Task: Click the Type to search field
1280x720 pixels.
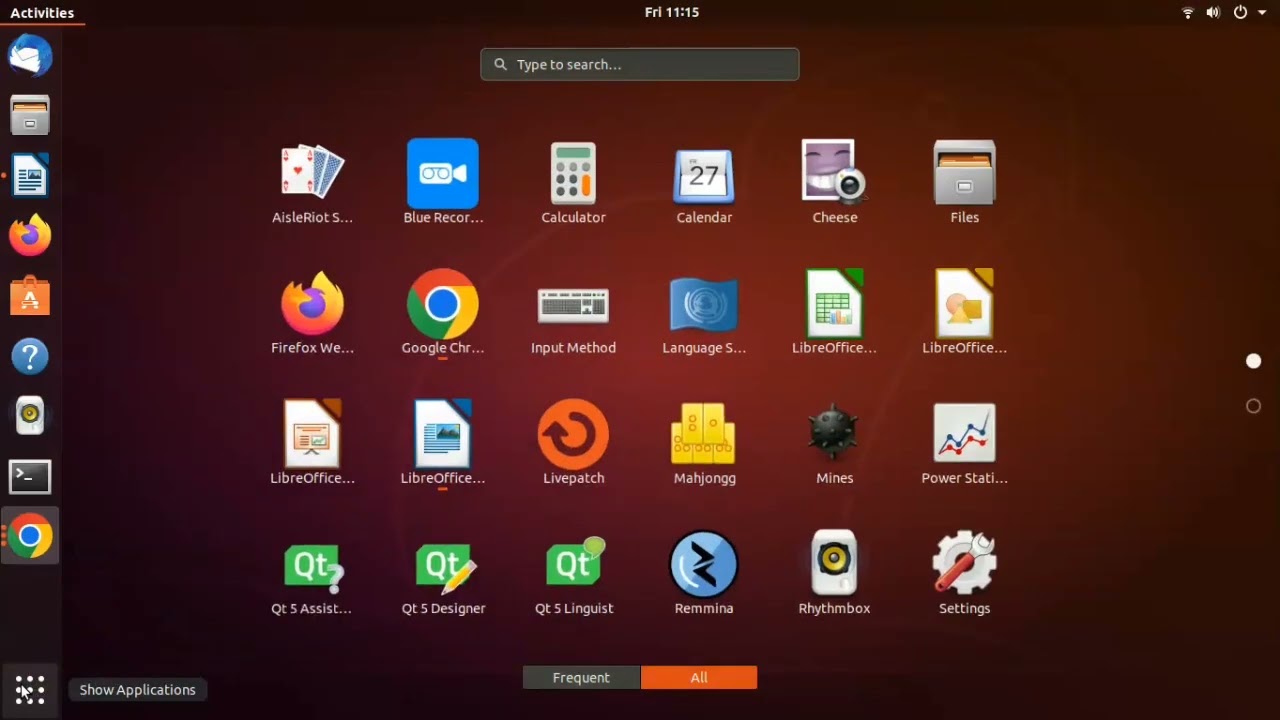Action: [640, 64]
